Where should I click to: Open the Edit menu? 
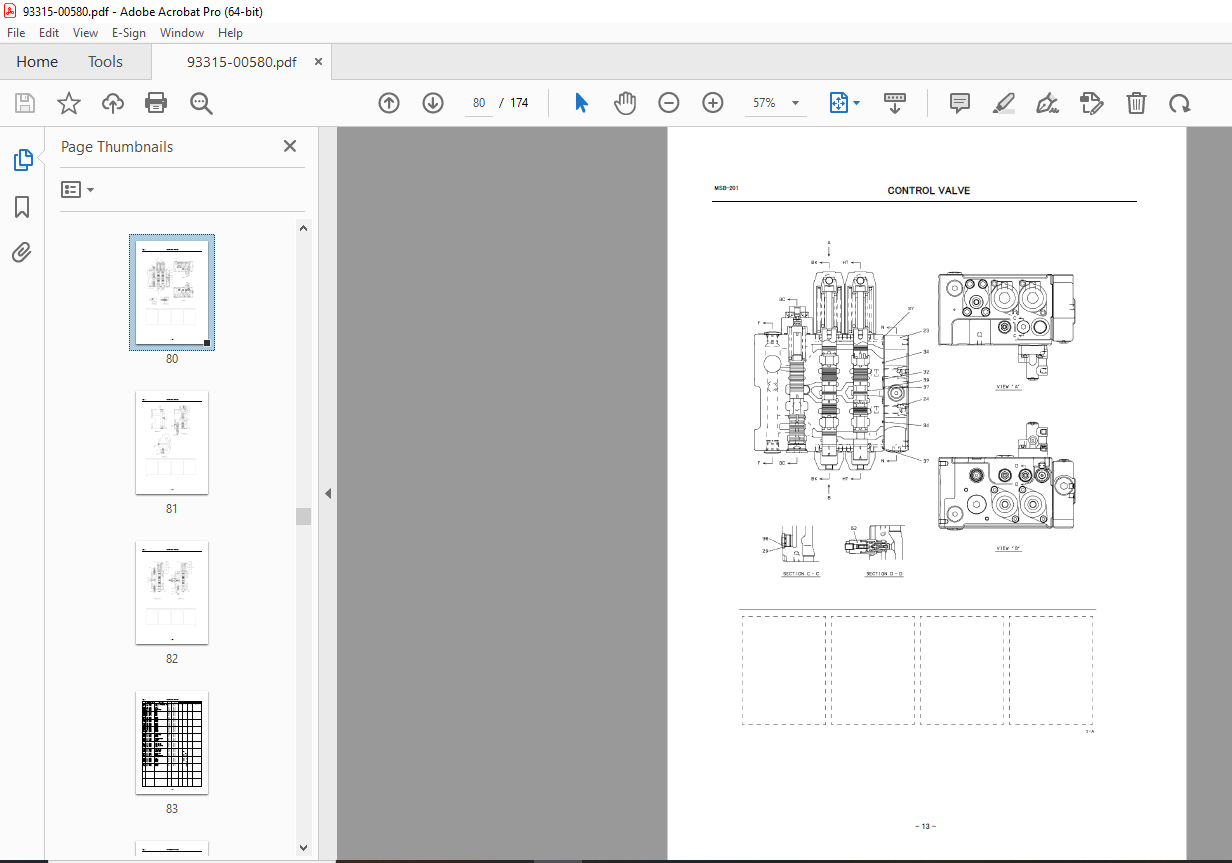pos(49,33)
